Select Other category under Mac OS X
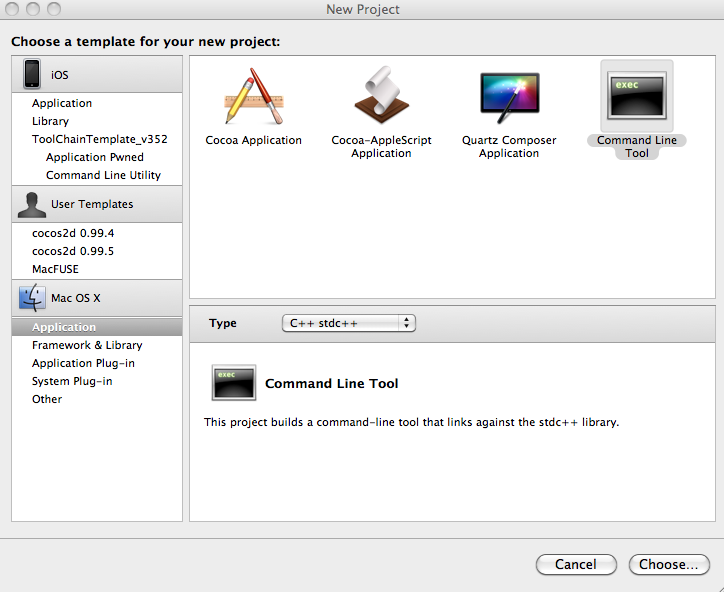724x592 pixels. point(47,399)
